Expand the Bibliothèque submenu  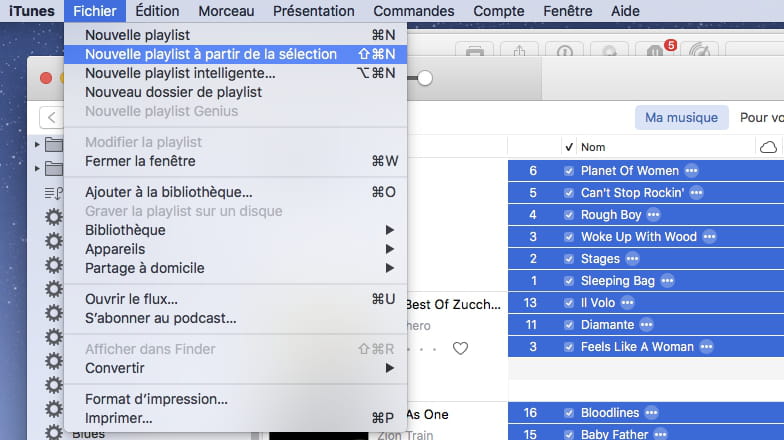pyautogui.click(x=236, y=230)
